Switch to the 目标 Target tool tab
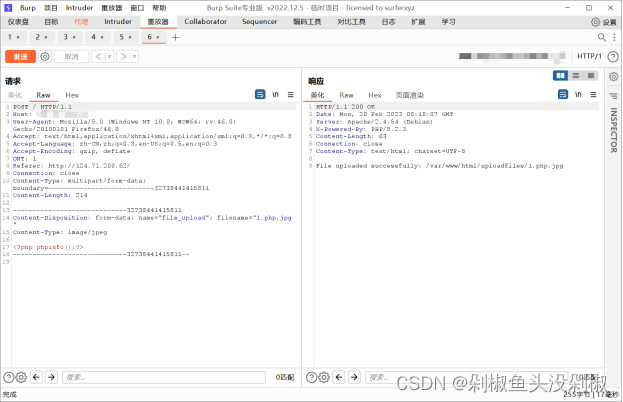Screen dimensions: 623x402 (51, 21)
